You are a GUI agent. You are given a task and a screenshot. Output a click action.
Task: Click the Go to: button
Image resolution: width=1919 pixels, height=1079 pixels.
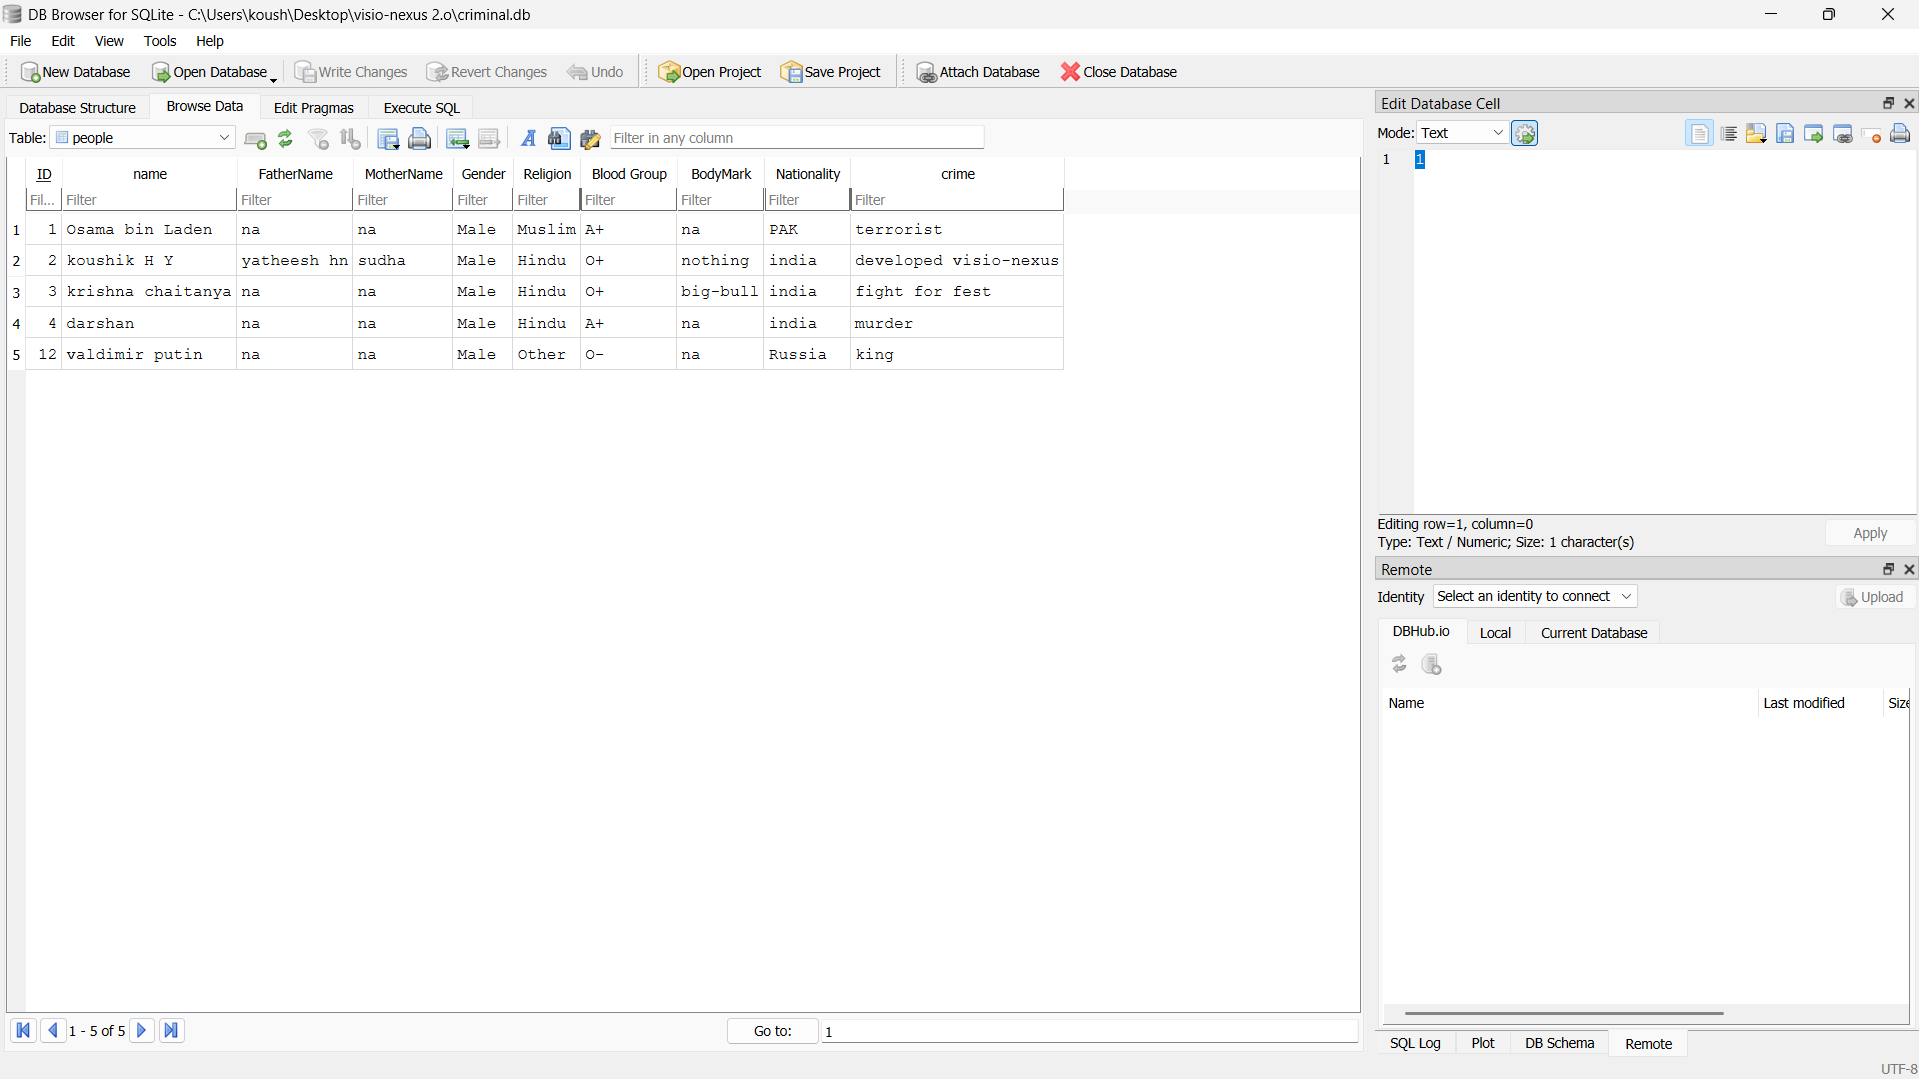coord(772,1031)
